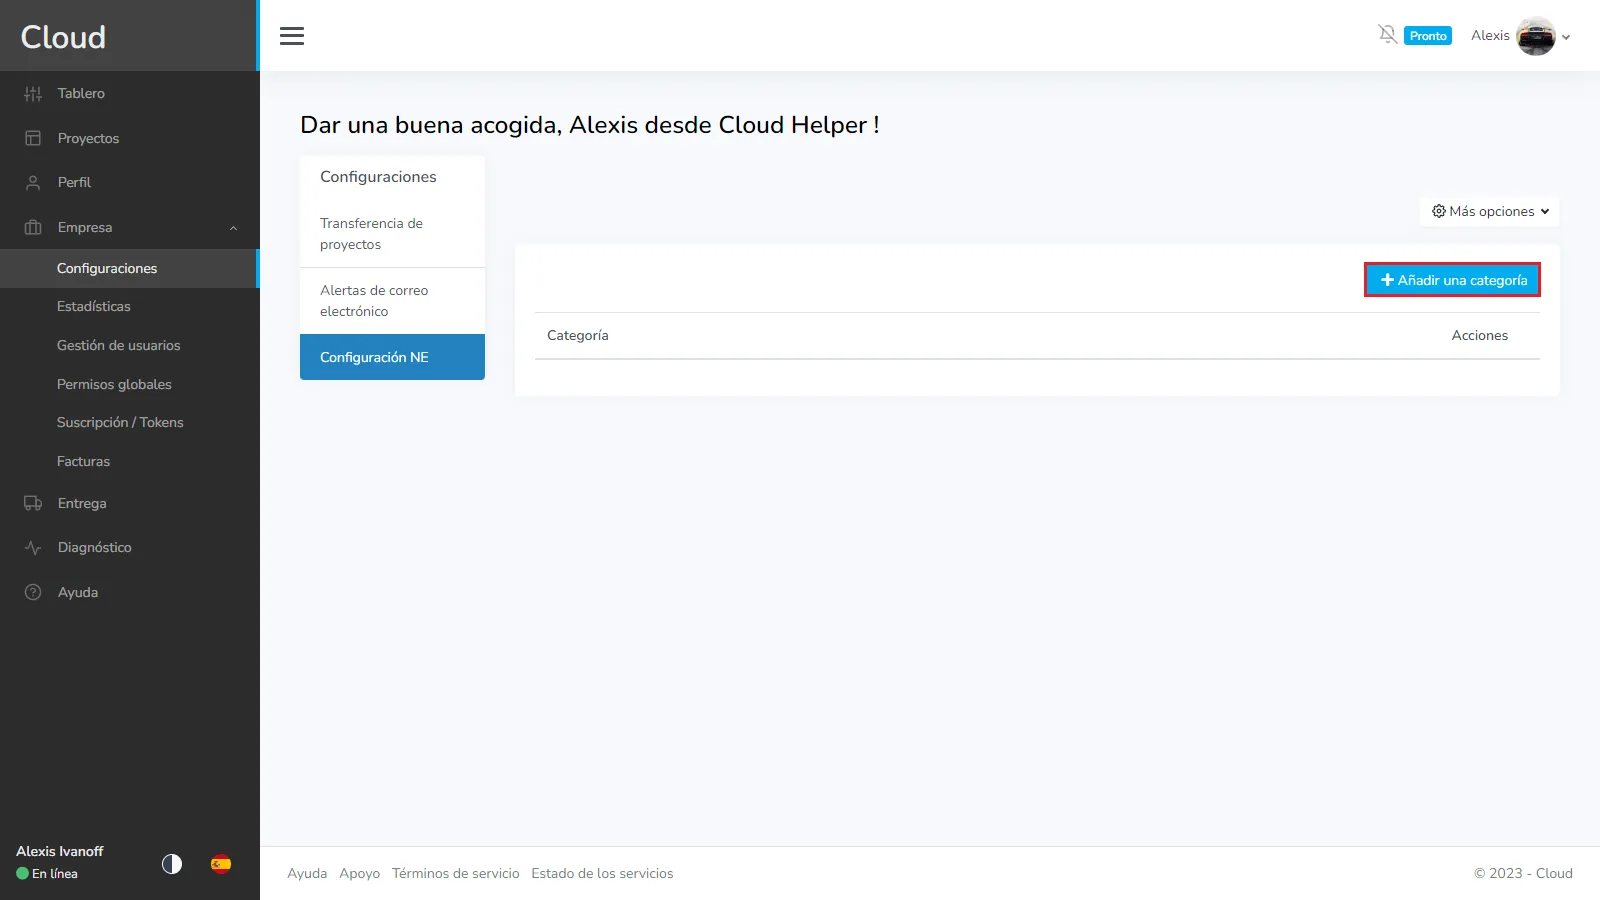
Task: Open Suscripción / Tokens page
Action: (x=120, y=422)
